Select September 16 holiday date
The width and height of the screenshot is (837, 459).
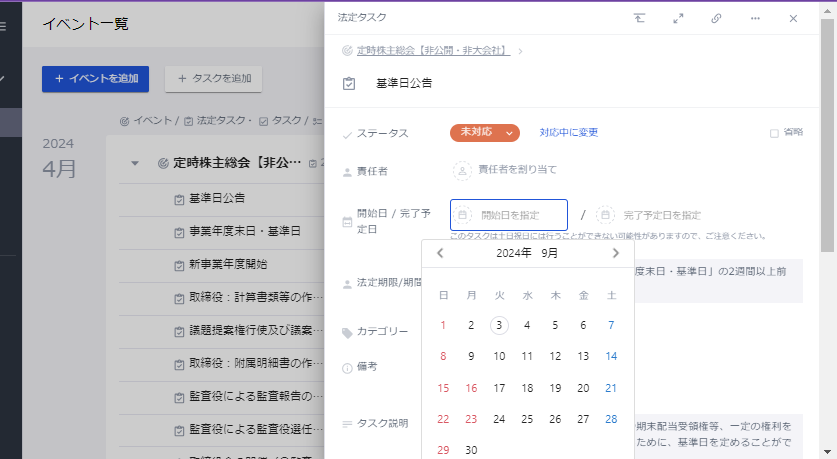[x=471, y=388]
